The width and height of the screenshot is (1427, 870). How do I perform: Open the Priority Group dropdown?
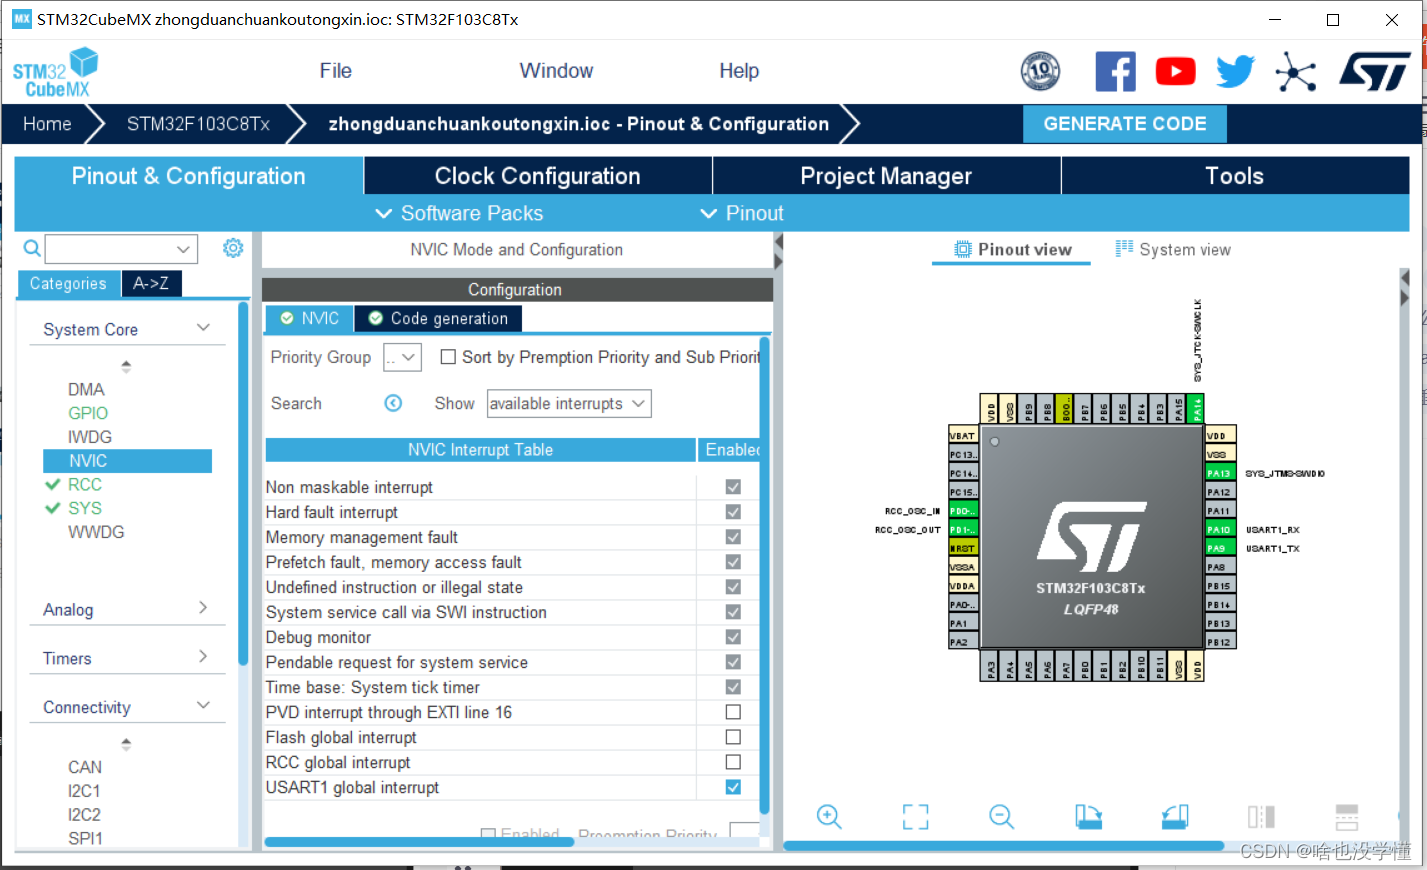[402, 357]
